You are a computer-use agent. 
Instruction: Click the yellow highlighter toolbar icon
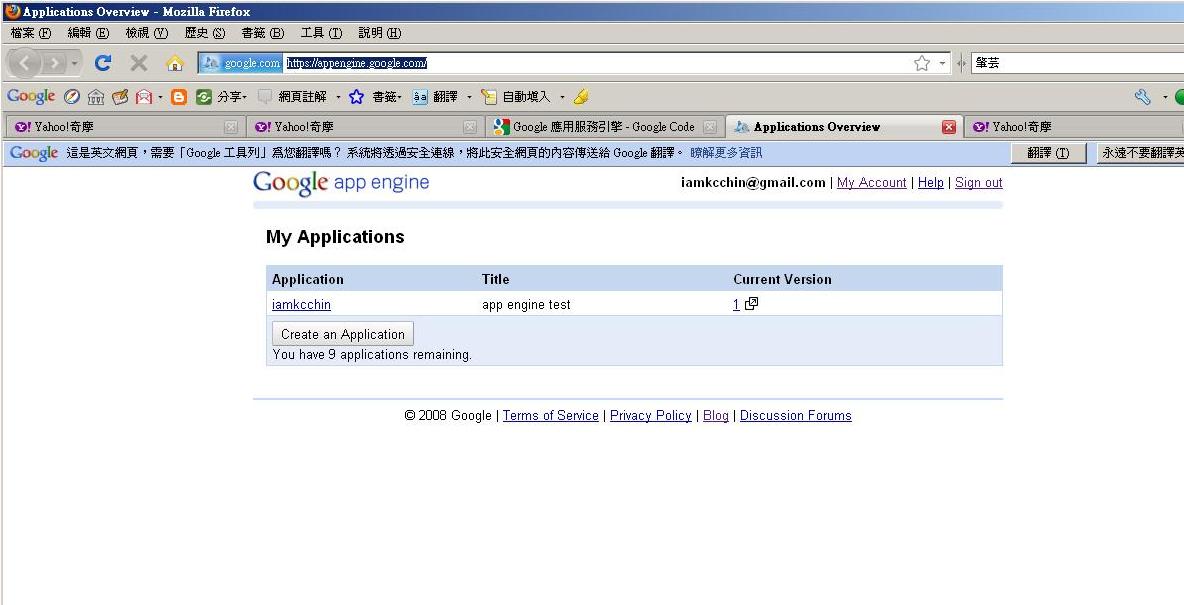pyautogui.click(x=581, y=97)
